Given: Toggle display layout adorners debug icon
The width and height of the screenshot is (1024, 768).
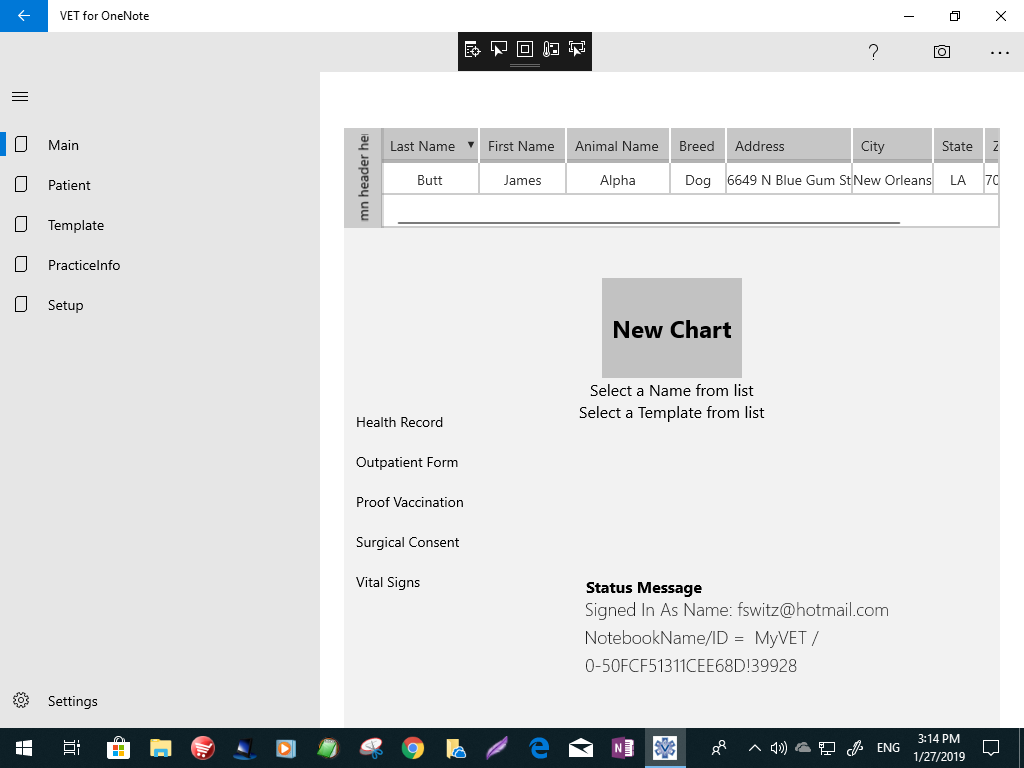Looking at the screenshot, I should click(525, 49).
